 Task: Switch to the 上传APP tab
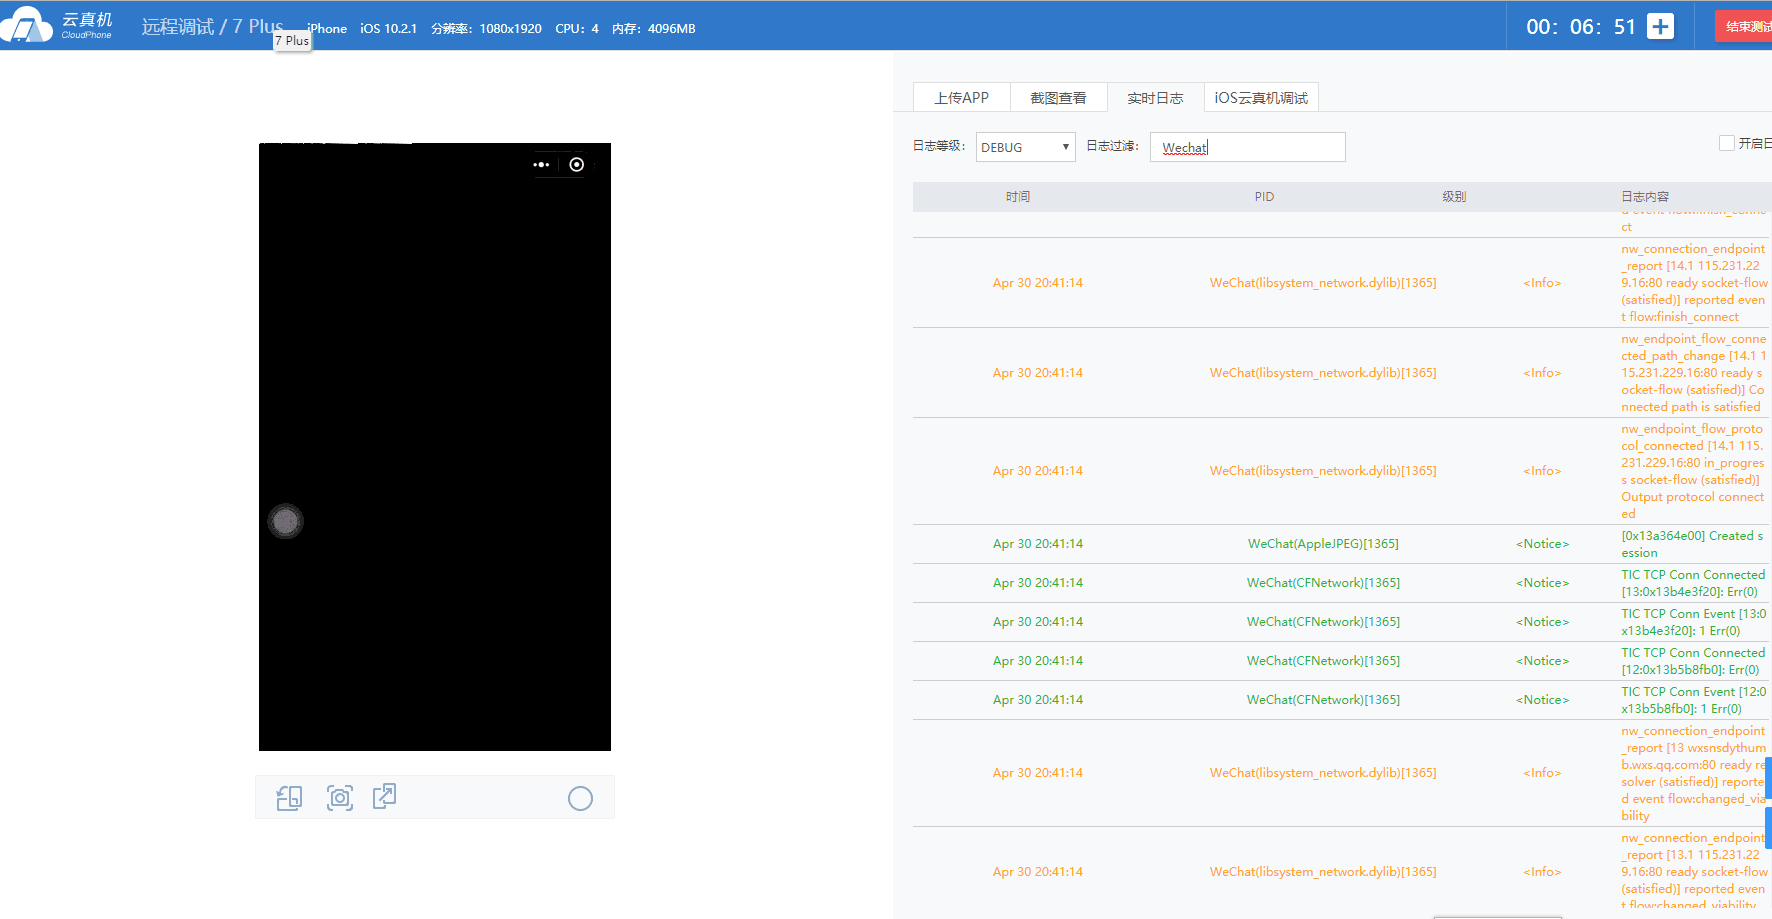point(961,97)
